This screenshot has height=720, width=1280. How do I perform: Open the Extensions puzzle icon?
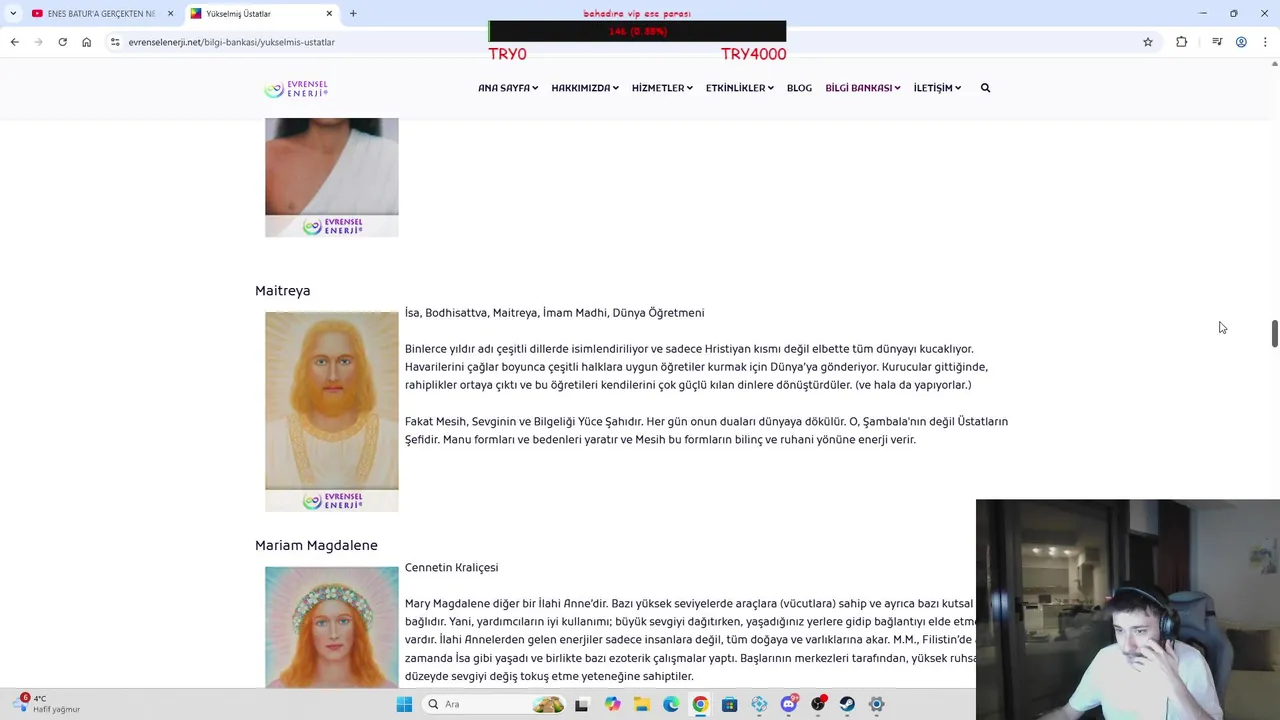pyautogui.click(x=1181, y=42)
